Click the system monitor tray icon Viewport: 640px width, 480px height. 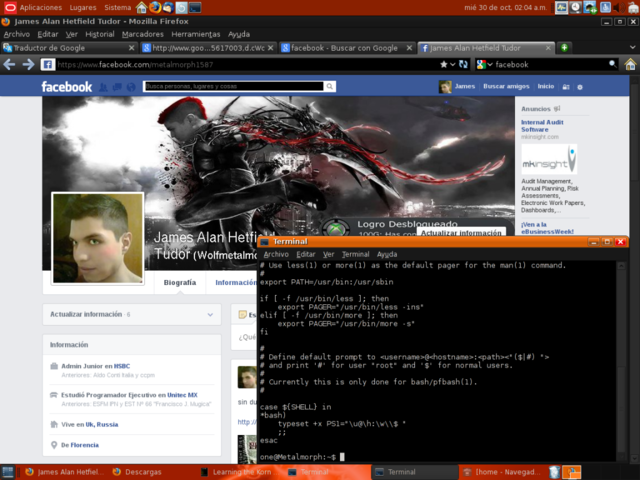561,7
